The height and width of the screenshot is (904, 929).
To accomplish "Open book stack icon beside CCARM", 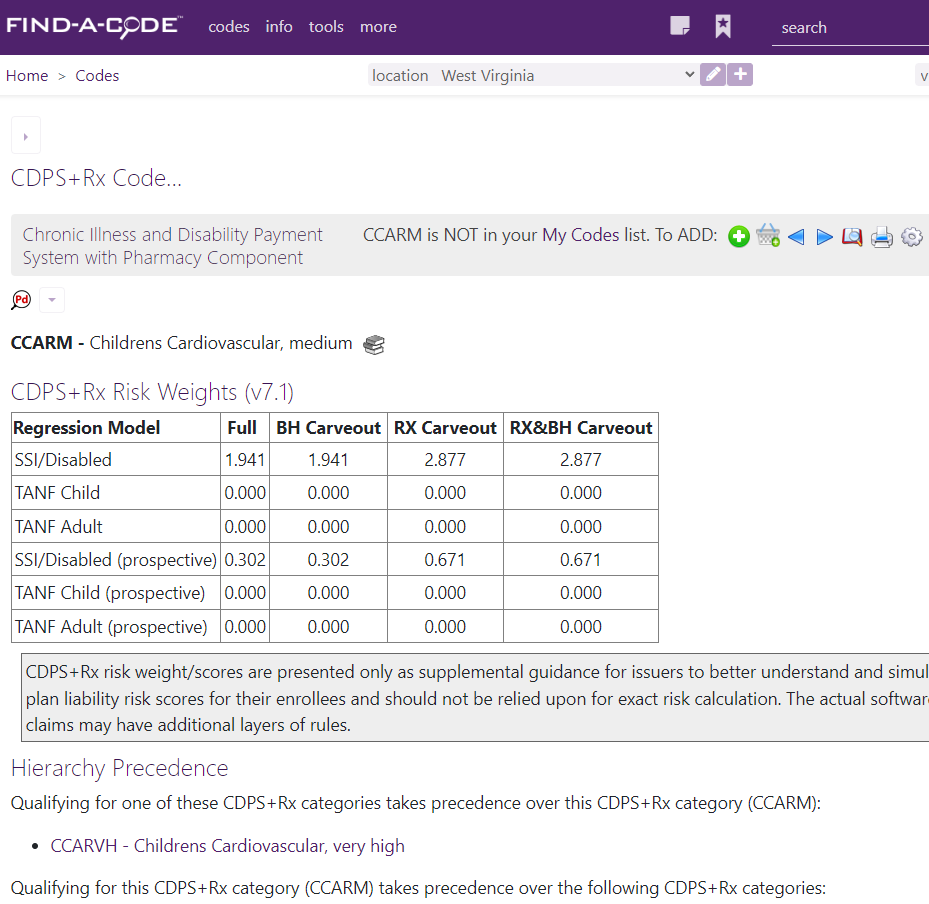I will (x=374, y=344).
